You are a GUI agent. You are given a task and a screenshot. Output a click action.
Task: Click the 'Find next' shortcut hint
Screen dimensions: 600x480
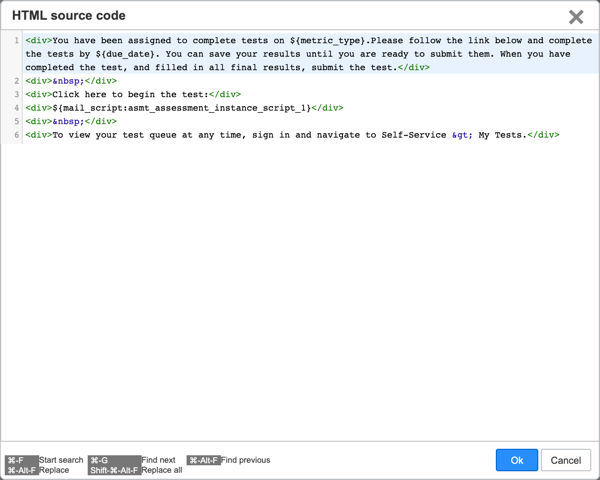[158, 460]
